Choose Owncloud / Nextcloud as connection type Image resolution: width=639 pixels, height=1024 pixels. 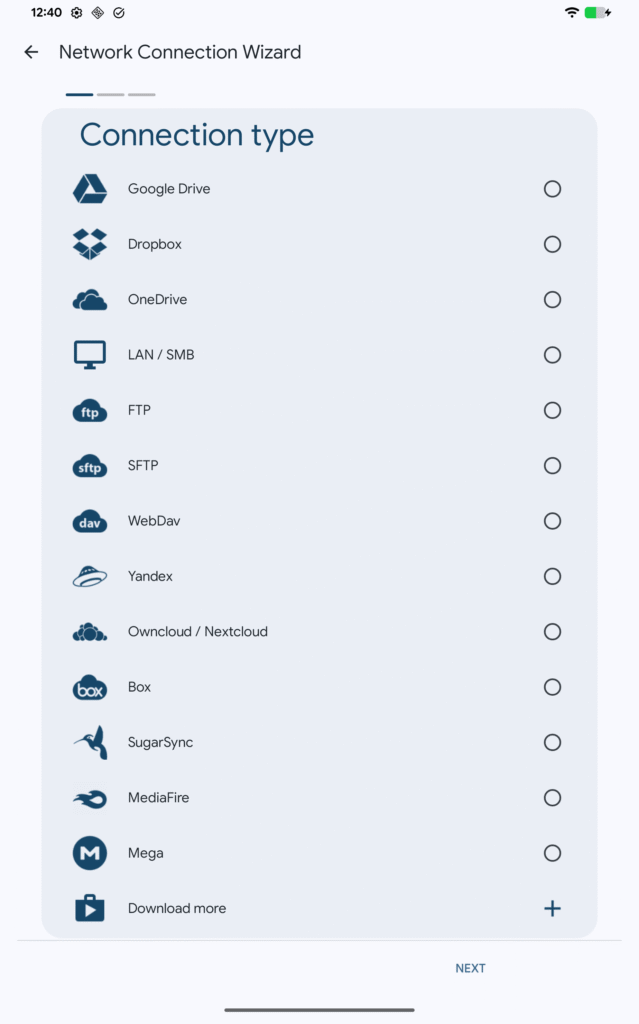(552, 631)
